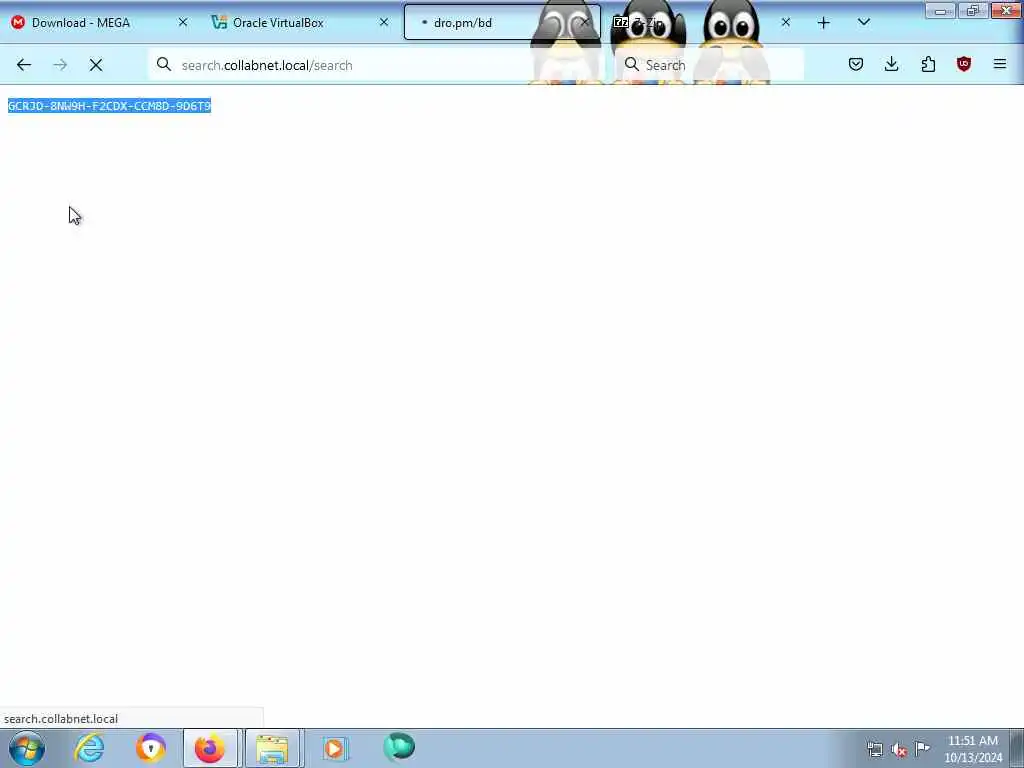This screenshot has height=768, width=1024.
Task: Open the clock showing 11:51 AM
Action: (x=973, y=749)
